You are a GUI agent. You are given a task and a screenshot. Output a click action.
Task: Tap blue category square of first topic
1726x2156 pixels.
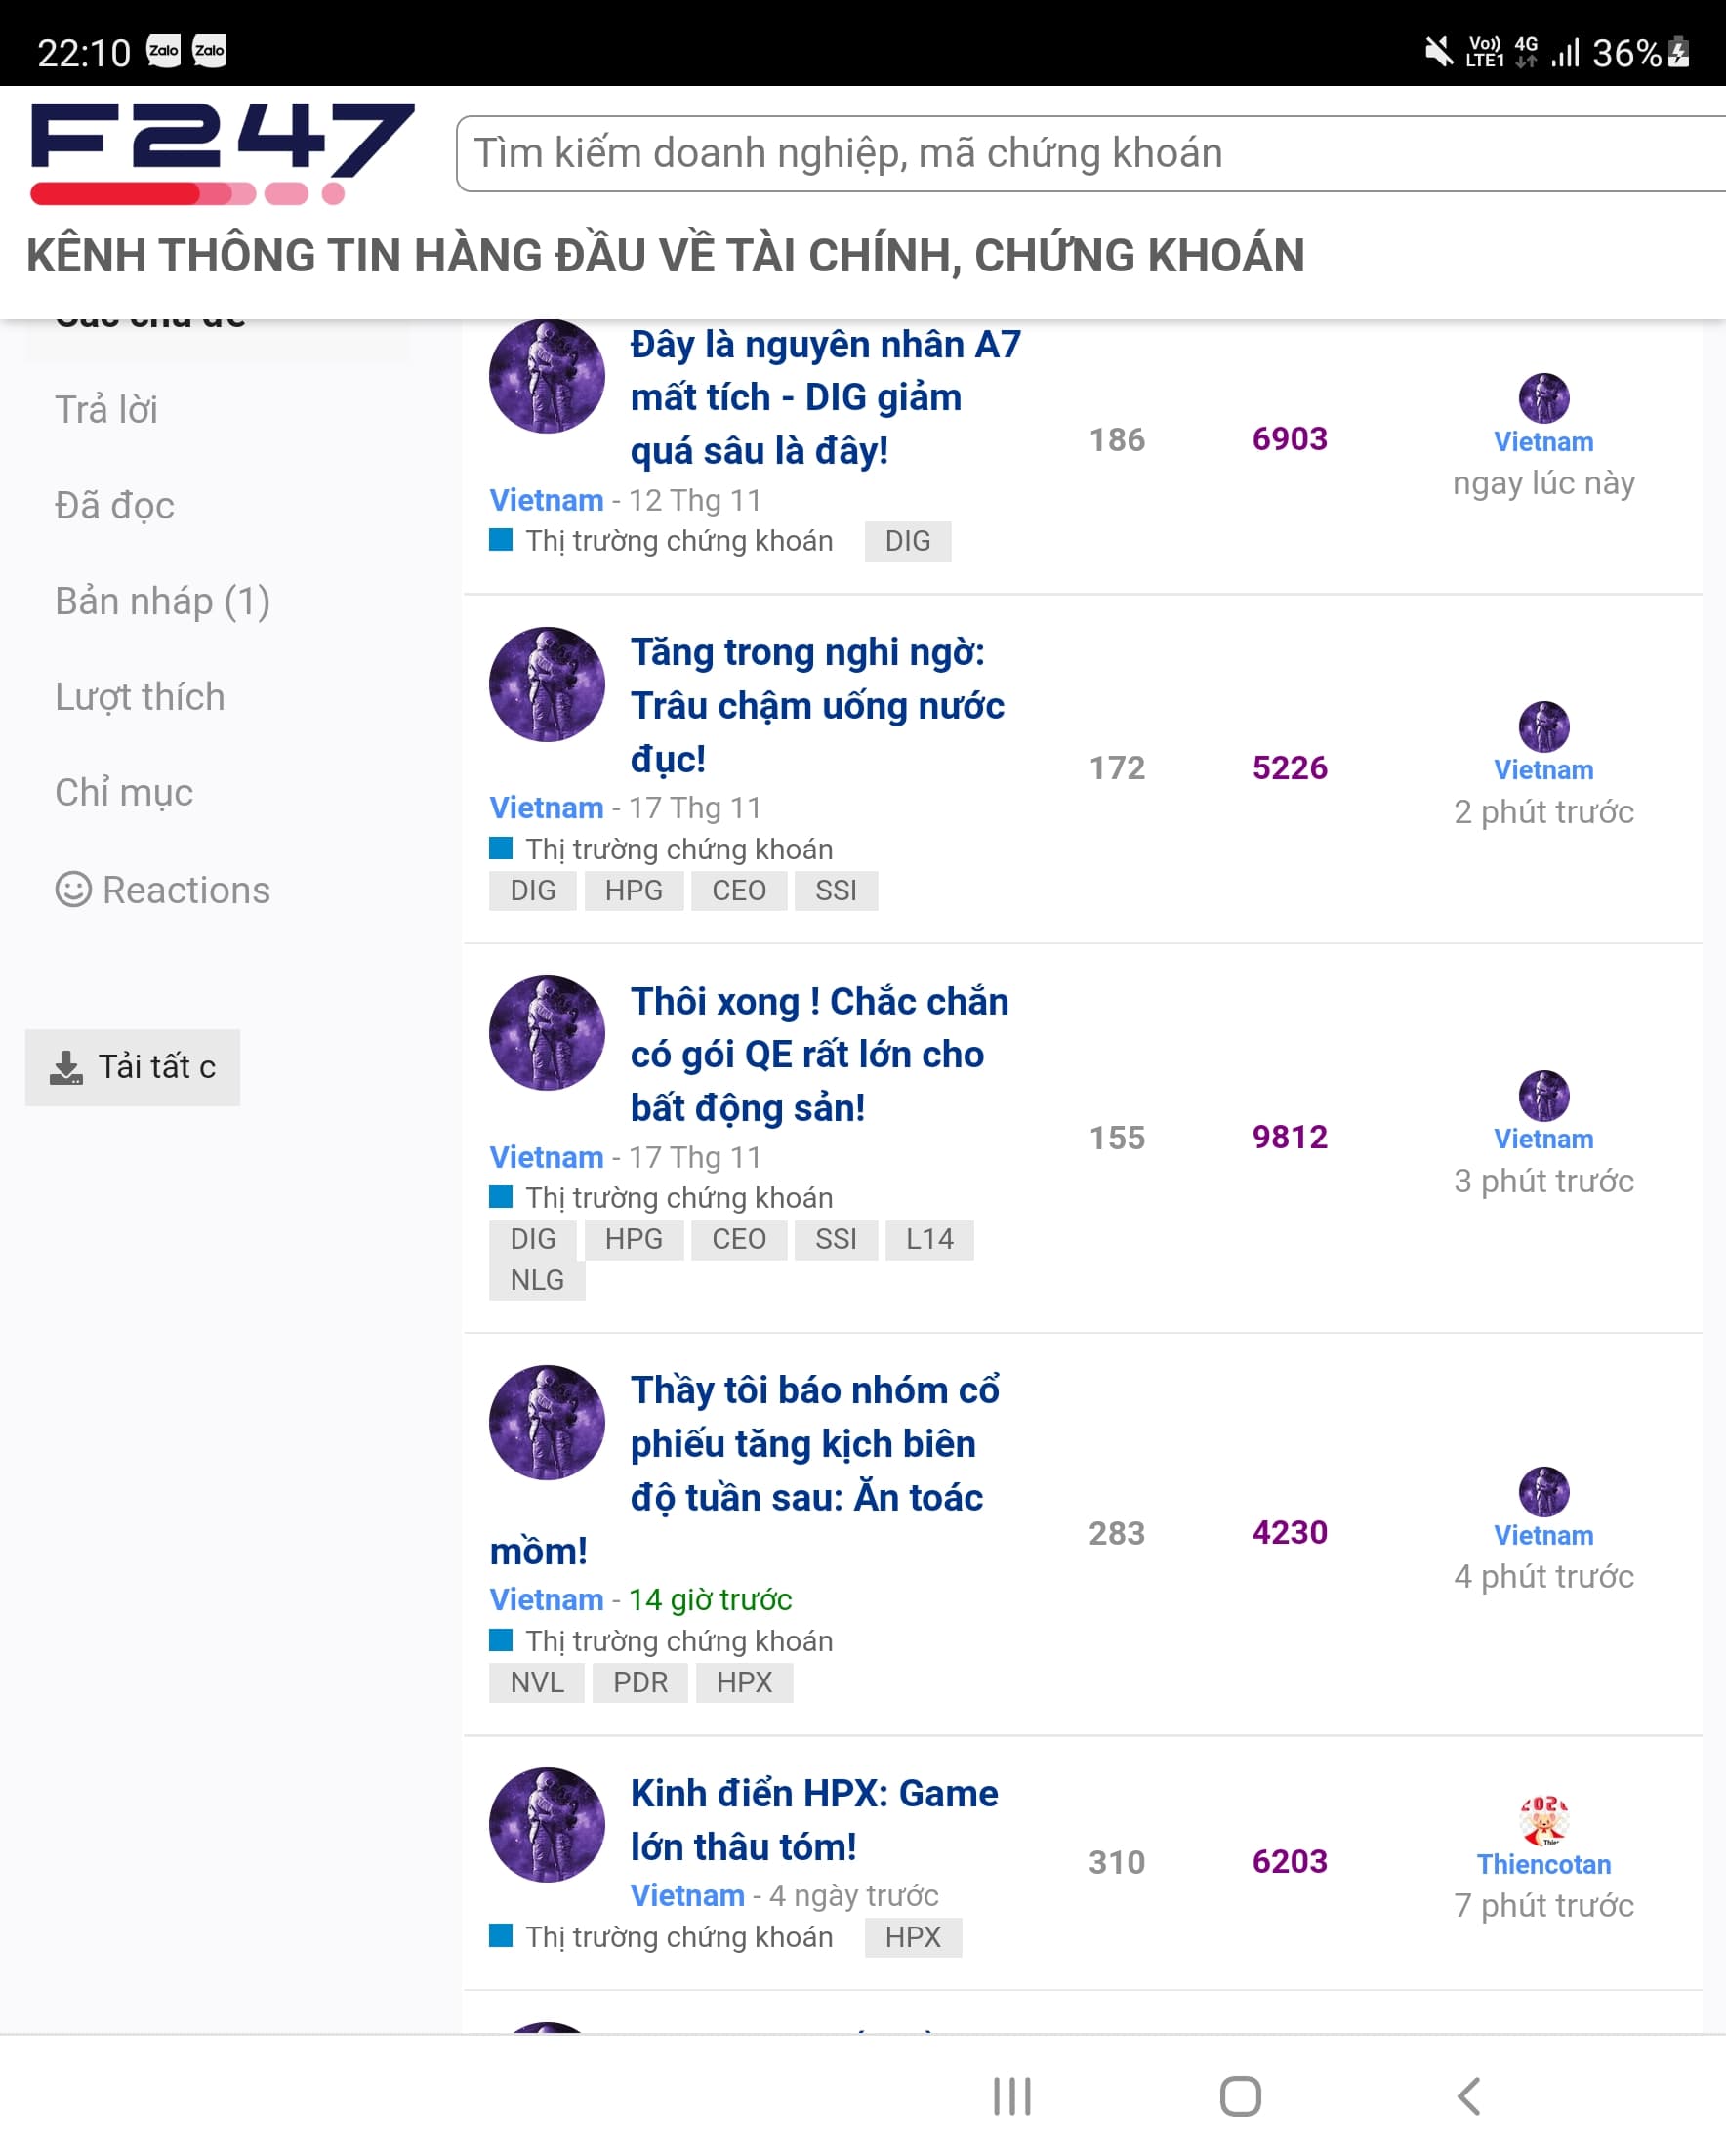(500, 540)
